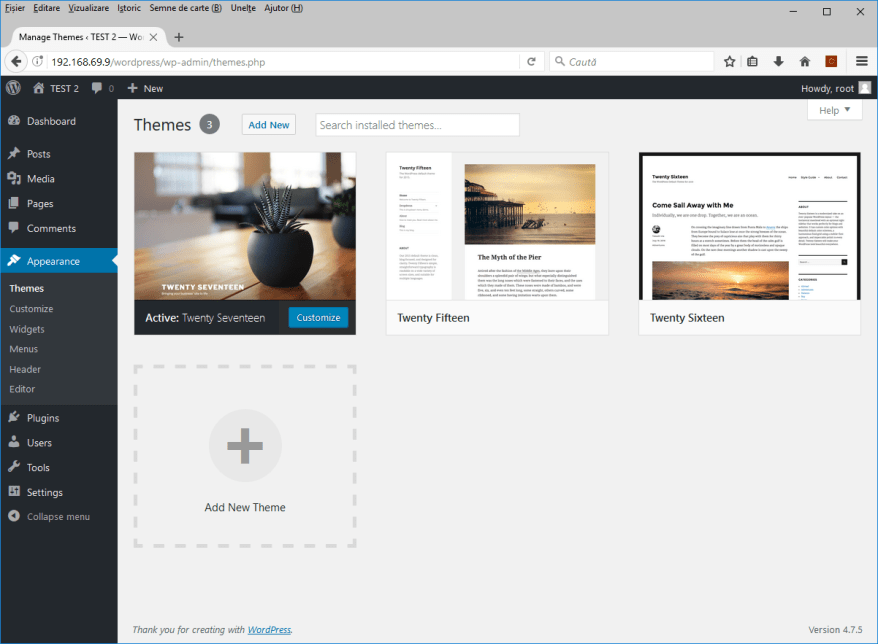
Task: Open the Howdy, root user menu
Action: (x=835, y=88)
